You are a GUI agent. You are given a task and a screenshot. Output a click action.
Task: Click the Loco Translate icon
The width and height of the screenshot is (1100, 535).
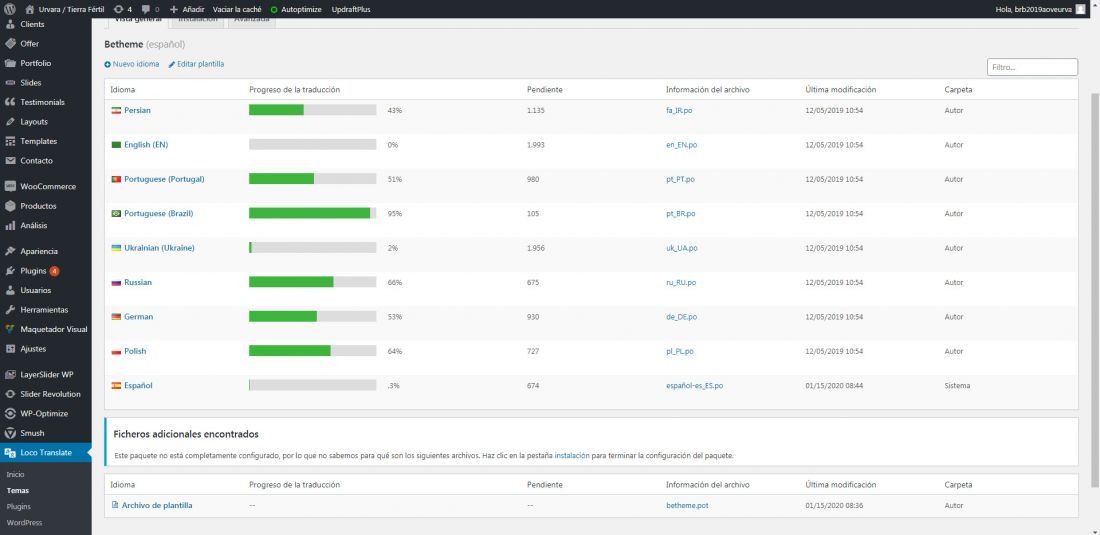coord(10,453)
